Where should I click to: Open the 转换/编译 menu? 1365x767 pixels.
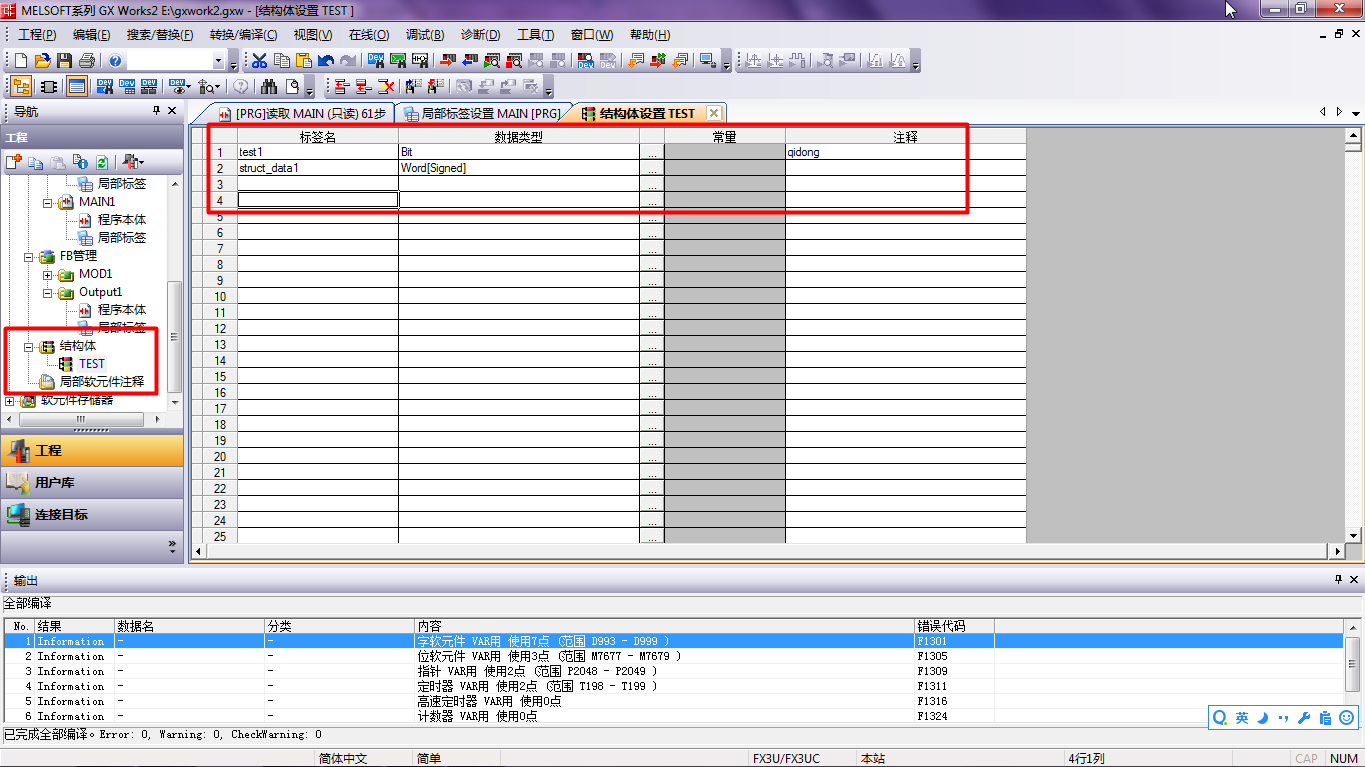point(243,35)
